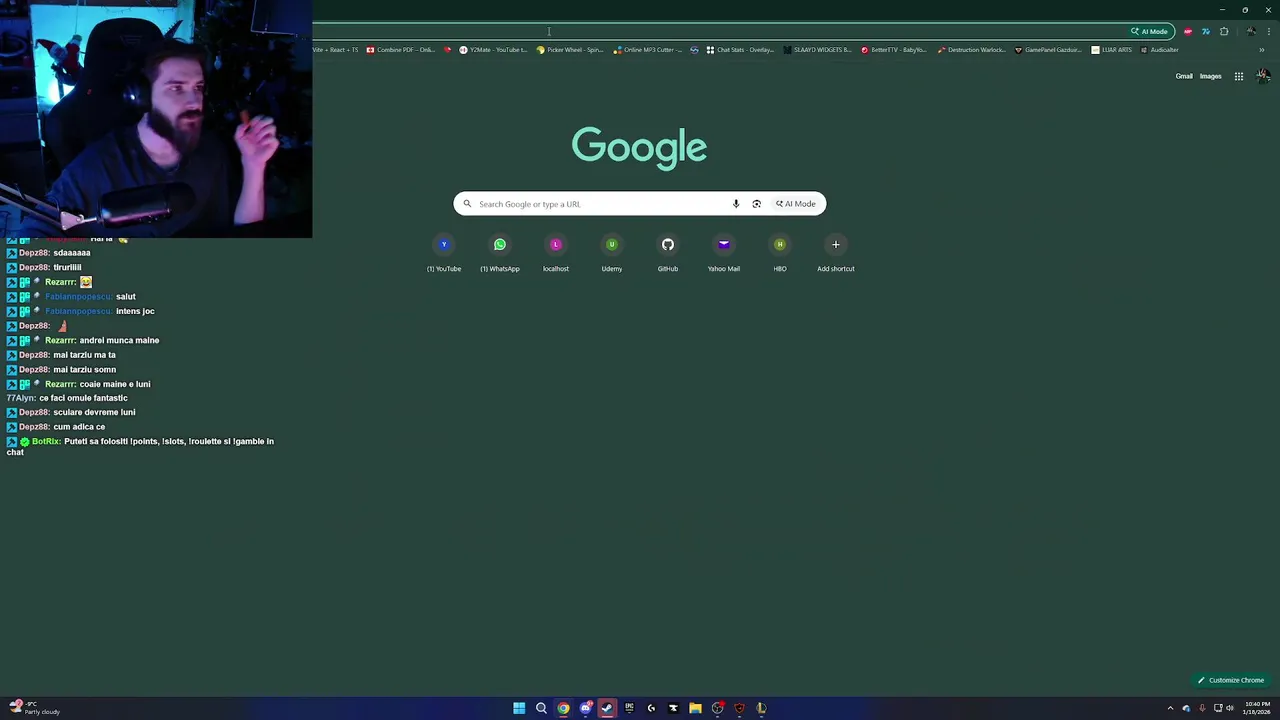Open the Windows Start menu
The height and width of the screenshot is (720, 1280).
point(519,708)
